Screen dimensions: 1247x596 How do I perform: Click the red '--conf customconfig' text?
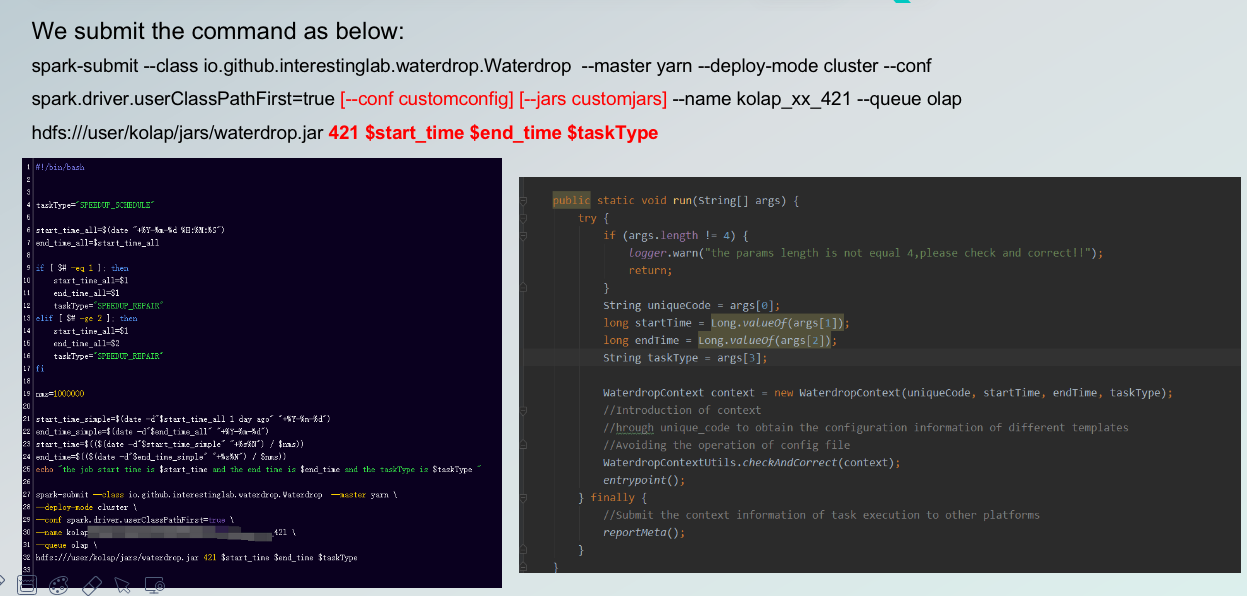click(x=427, y=99)
